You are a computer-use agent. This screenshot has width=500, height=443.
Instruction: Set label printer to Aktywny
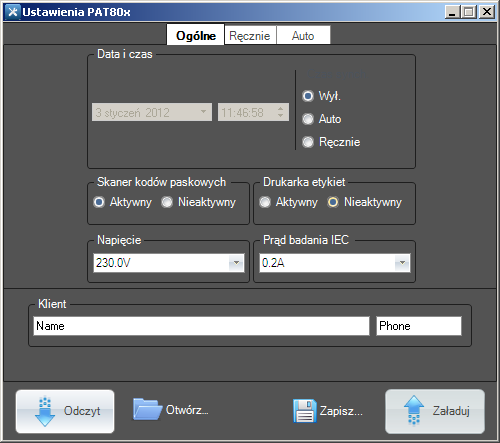pyautogui.click(x=265, y=202)
